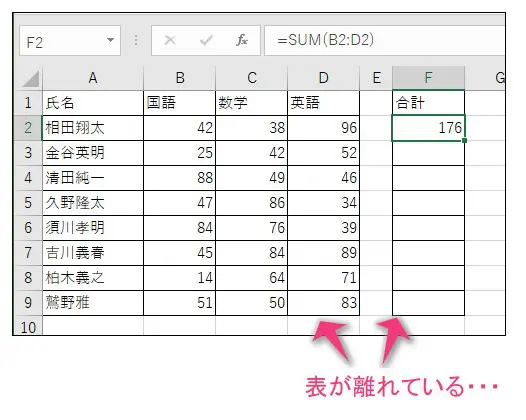Image resolution: width=526 pixels, height=420 pixels.
Task: Click the Cancel X icon in formula bar
Action: pos(170,40)
